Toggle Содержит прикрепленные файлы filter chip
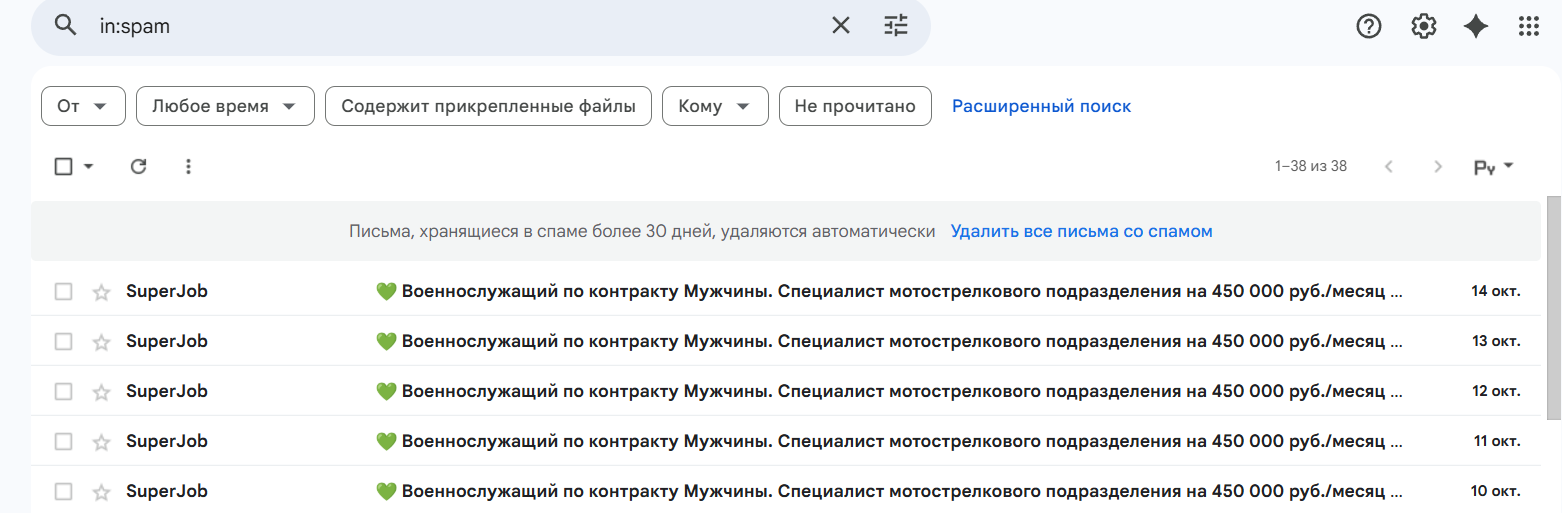Image resolution: width=1562 pixels, height=513 pixels. [488, 106]
